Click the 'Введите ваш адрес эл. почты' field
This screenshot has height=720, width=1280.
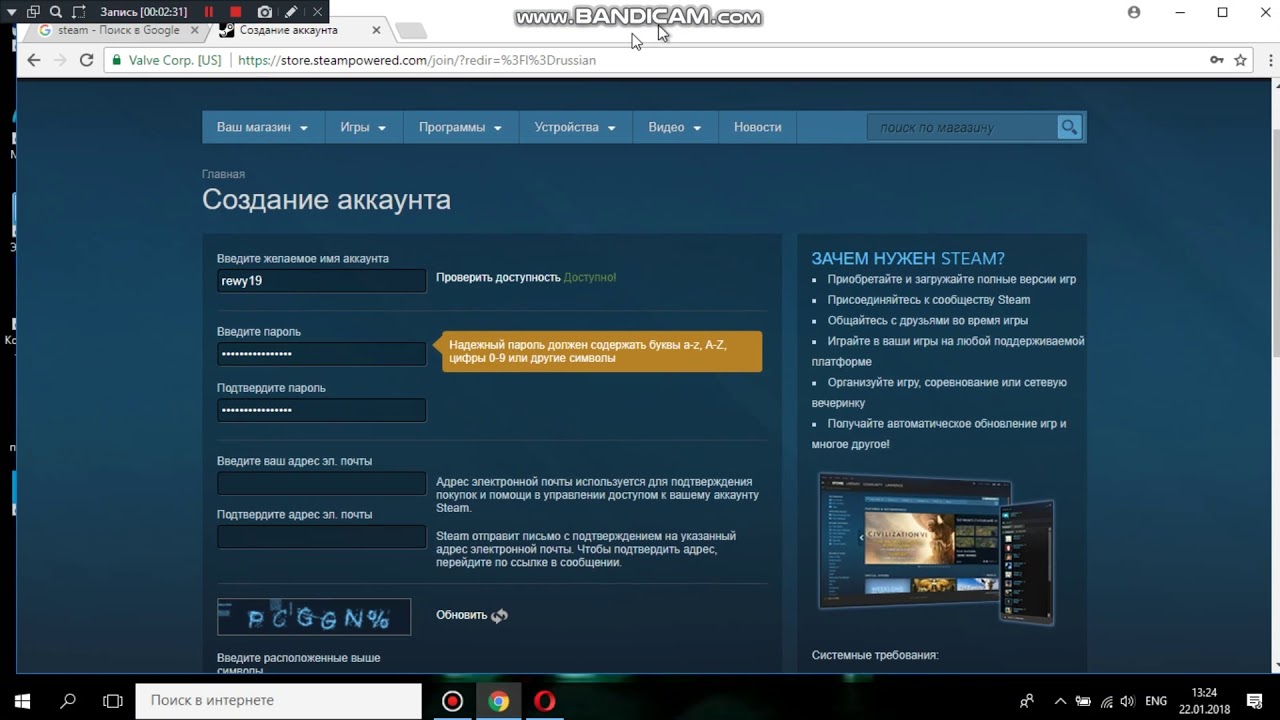[321, 484]
